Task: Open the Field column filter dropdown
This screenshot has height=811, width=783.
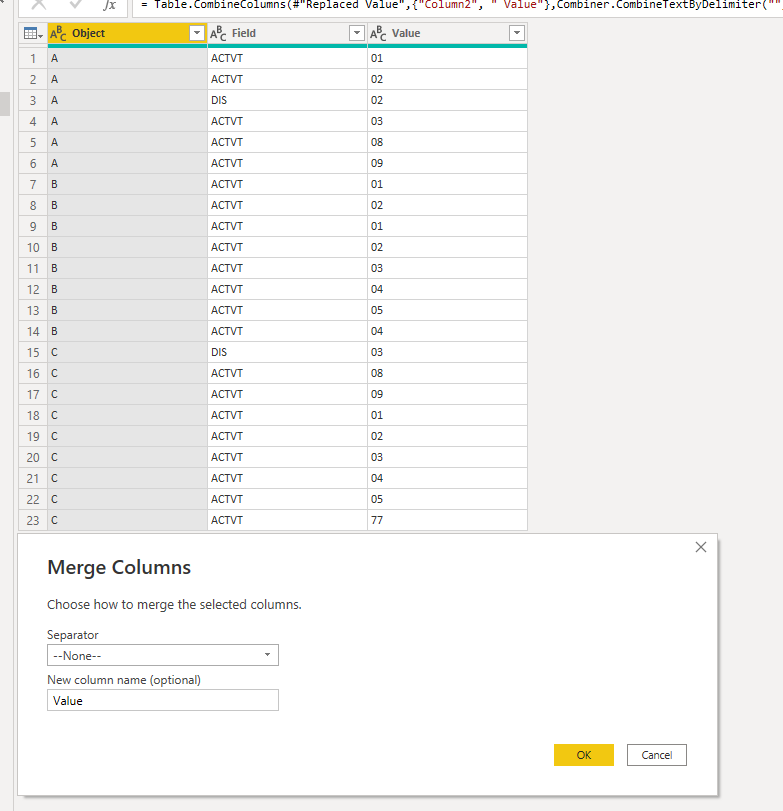Action: click(x=356, y=34)
